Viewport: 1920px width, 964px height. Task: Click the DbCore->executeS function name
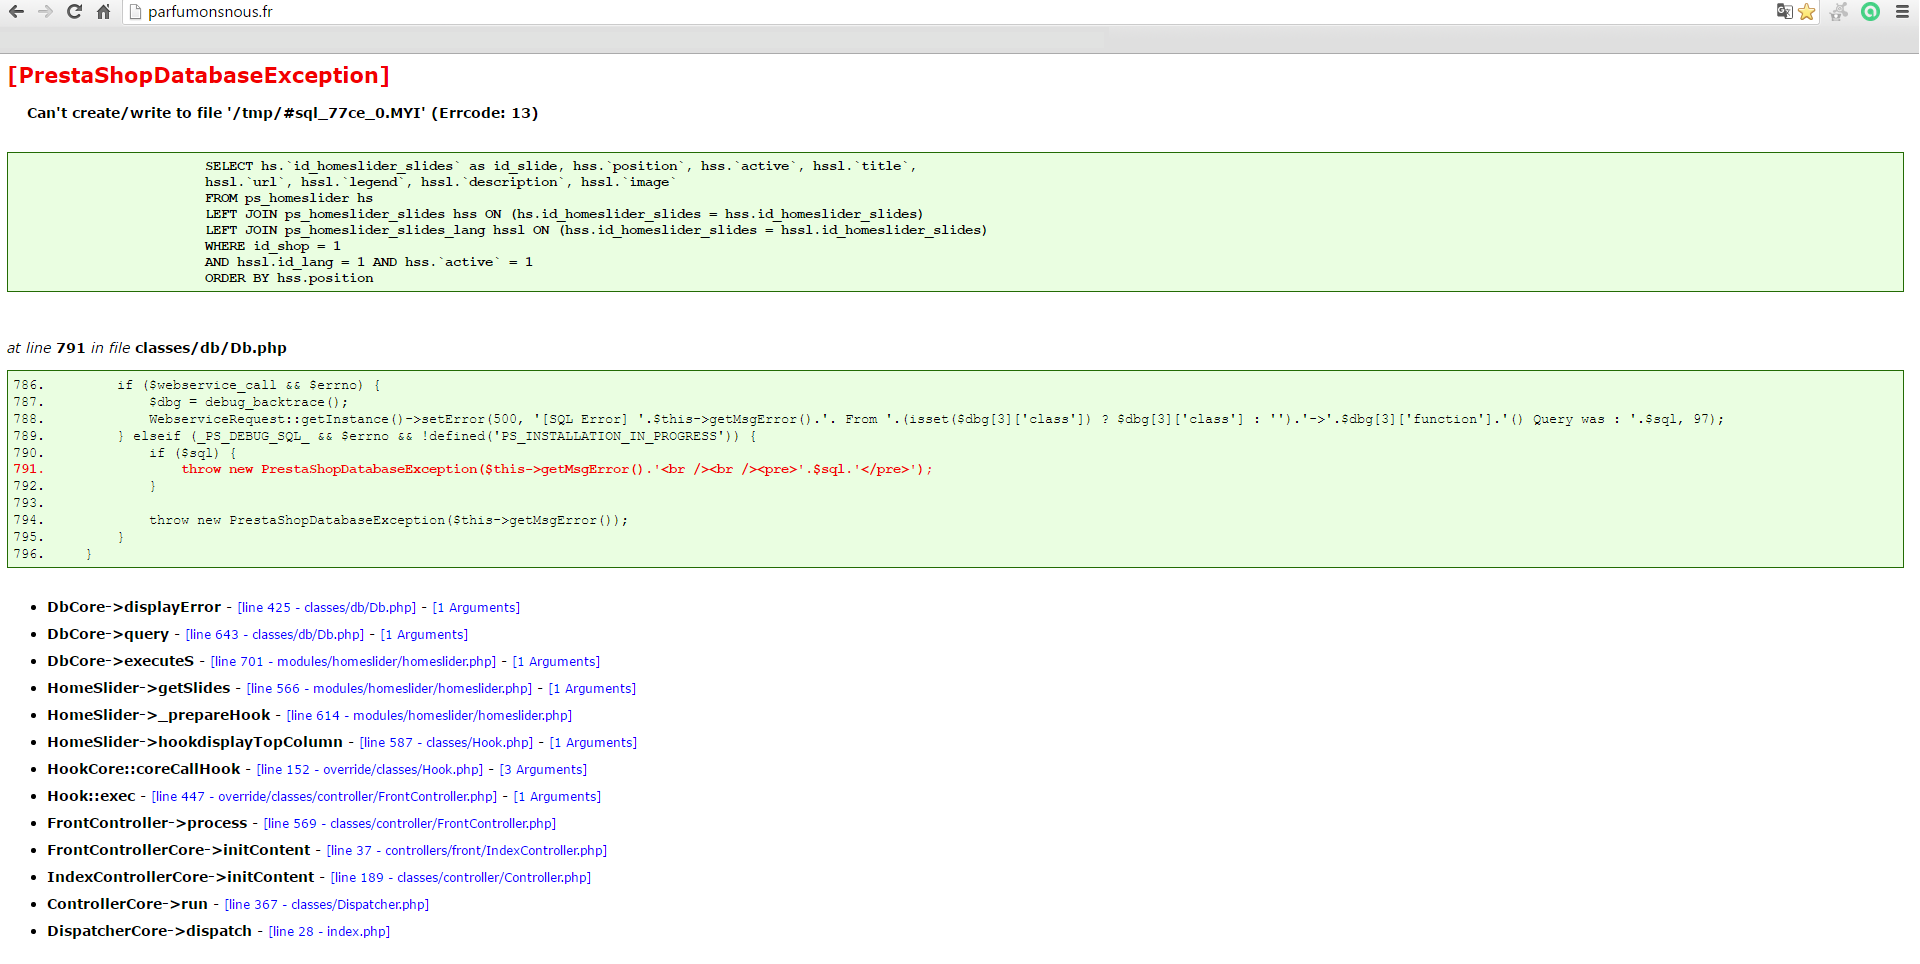pos(120,661)
